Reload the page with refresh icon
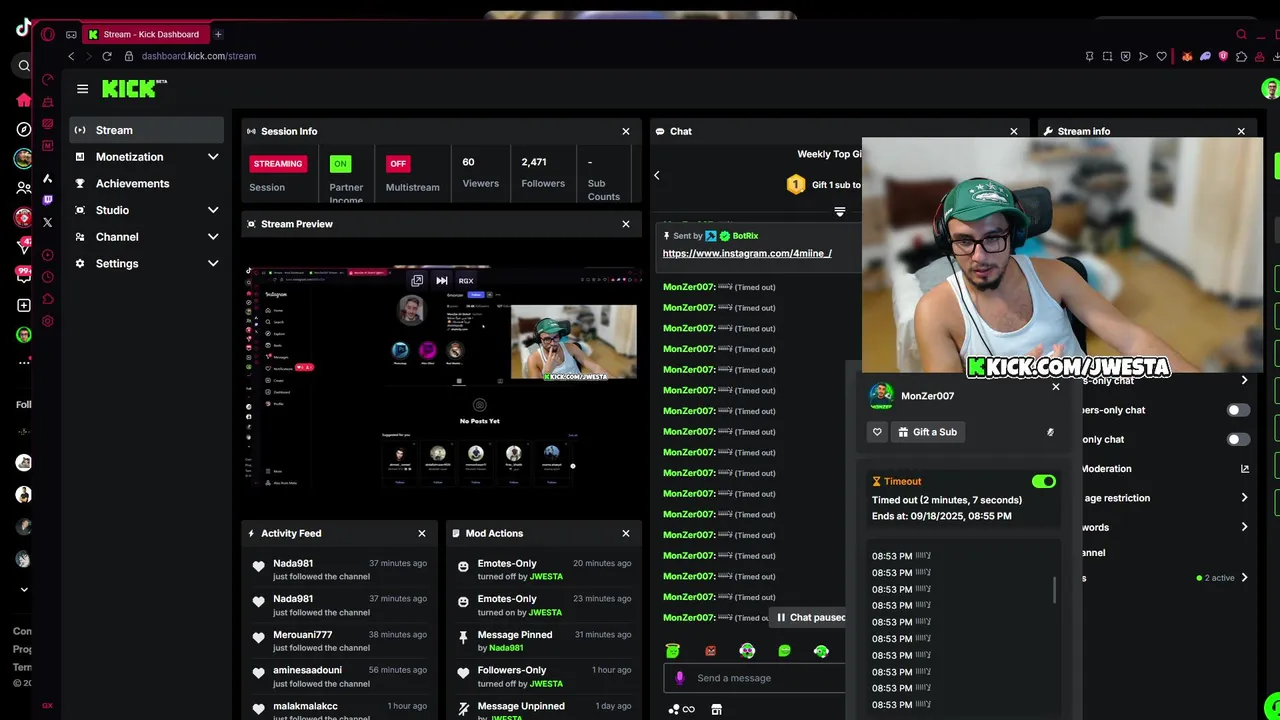Viewport: 1280px width, 720px height. [x=107, y=56]
